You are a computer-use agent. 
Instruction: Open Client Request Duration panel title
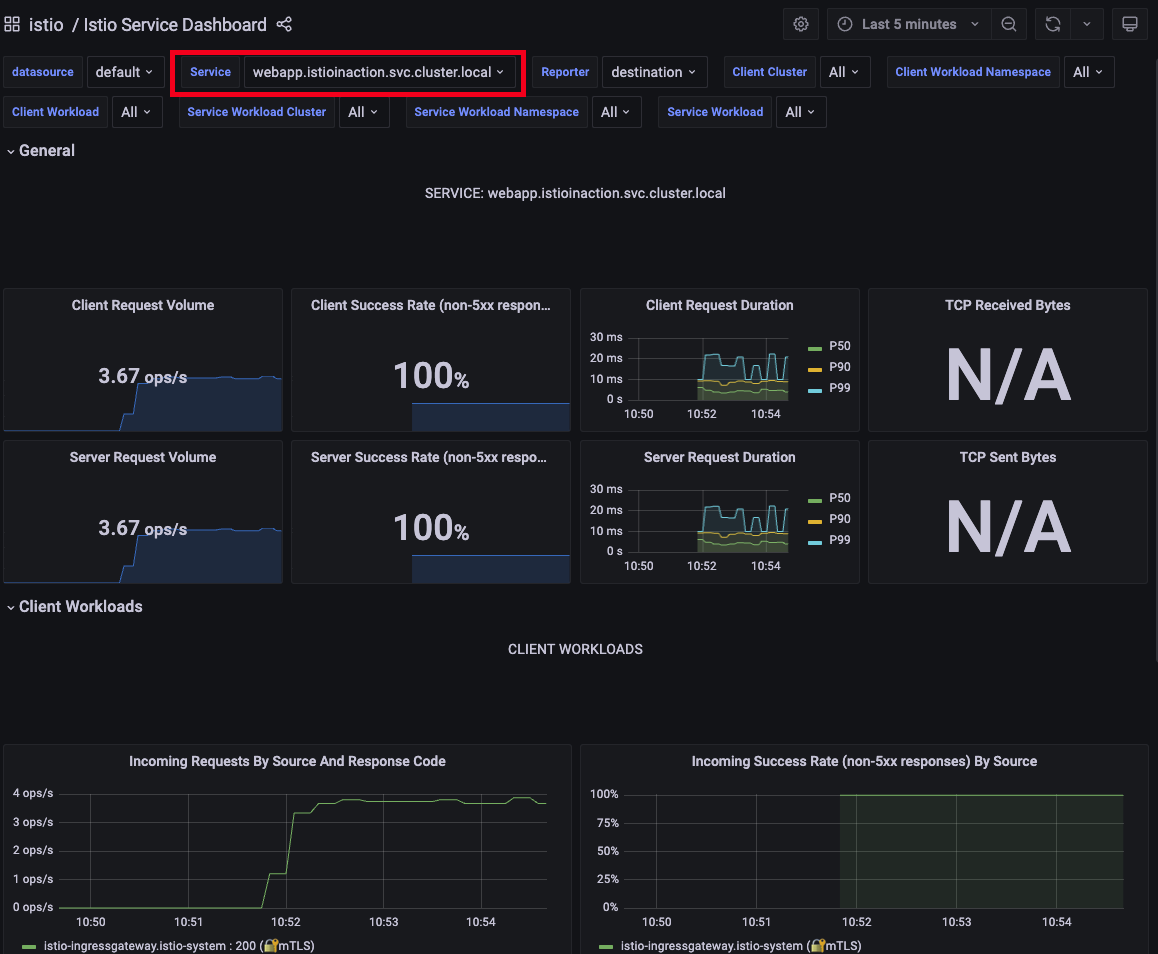719,305
